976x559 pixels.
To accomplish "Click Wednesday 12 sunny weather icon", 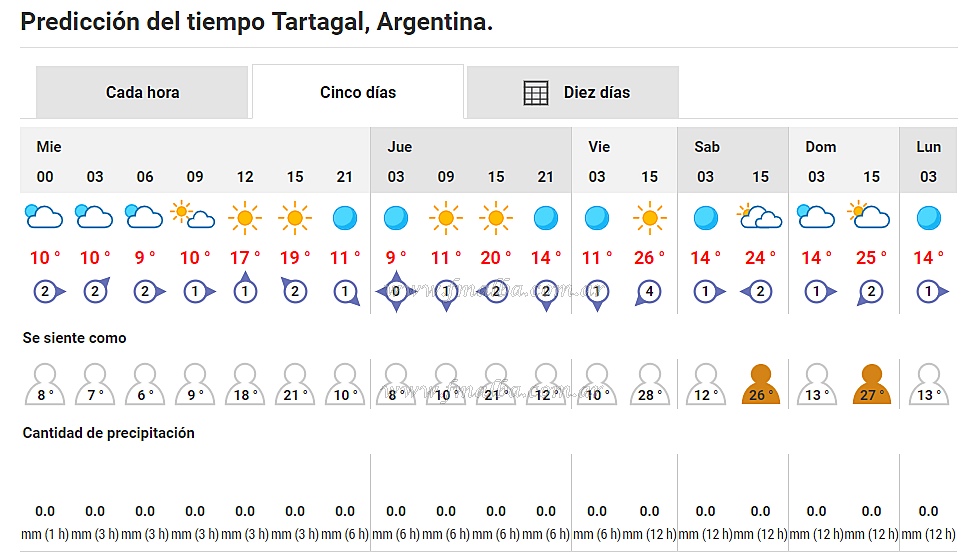I will pos(245,216).
